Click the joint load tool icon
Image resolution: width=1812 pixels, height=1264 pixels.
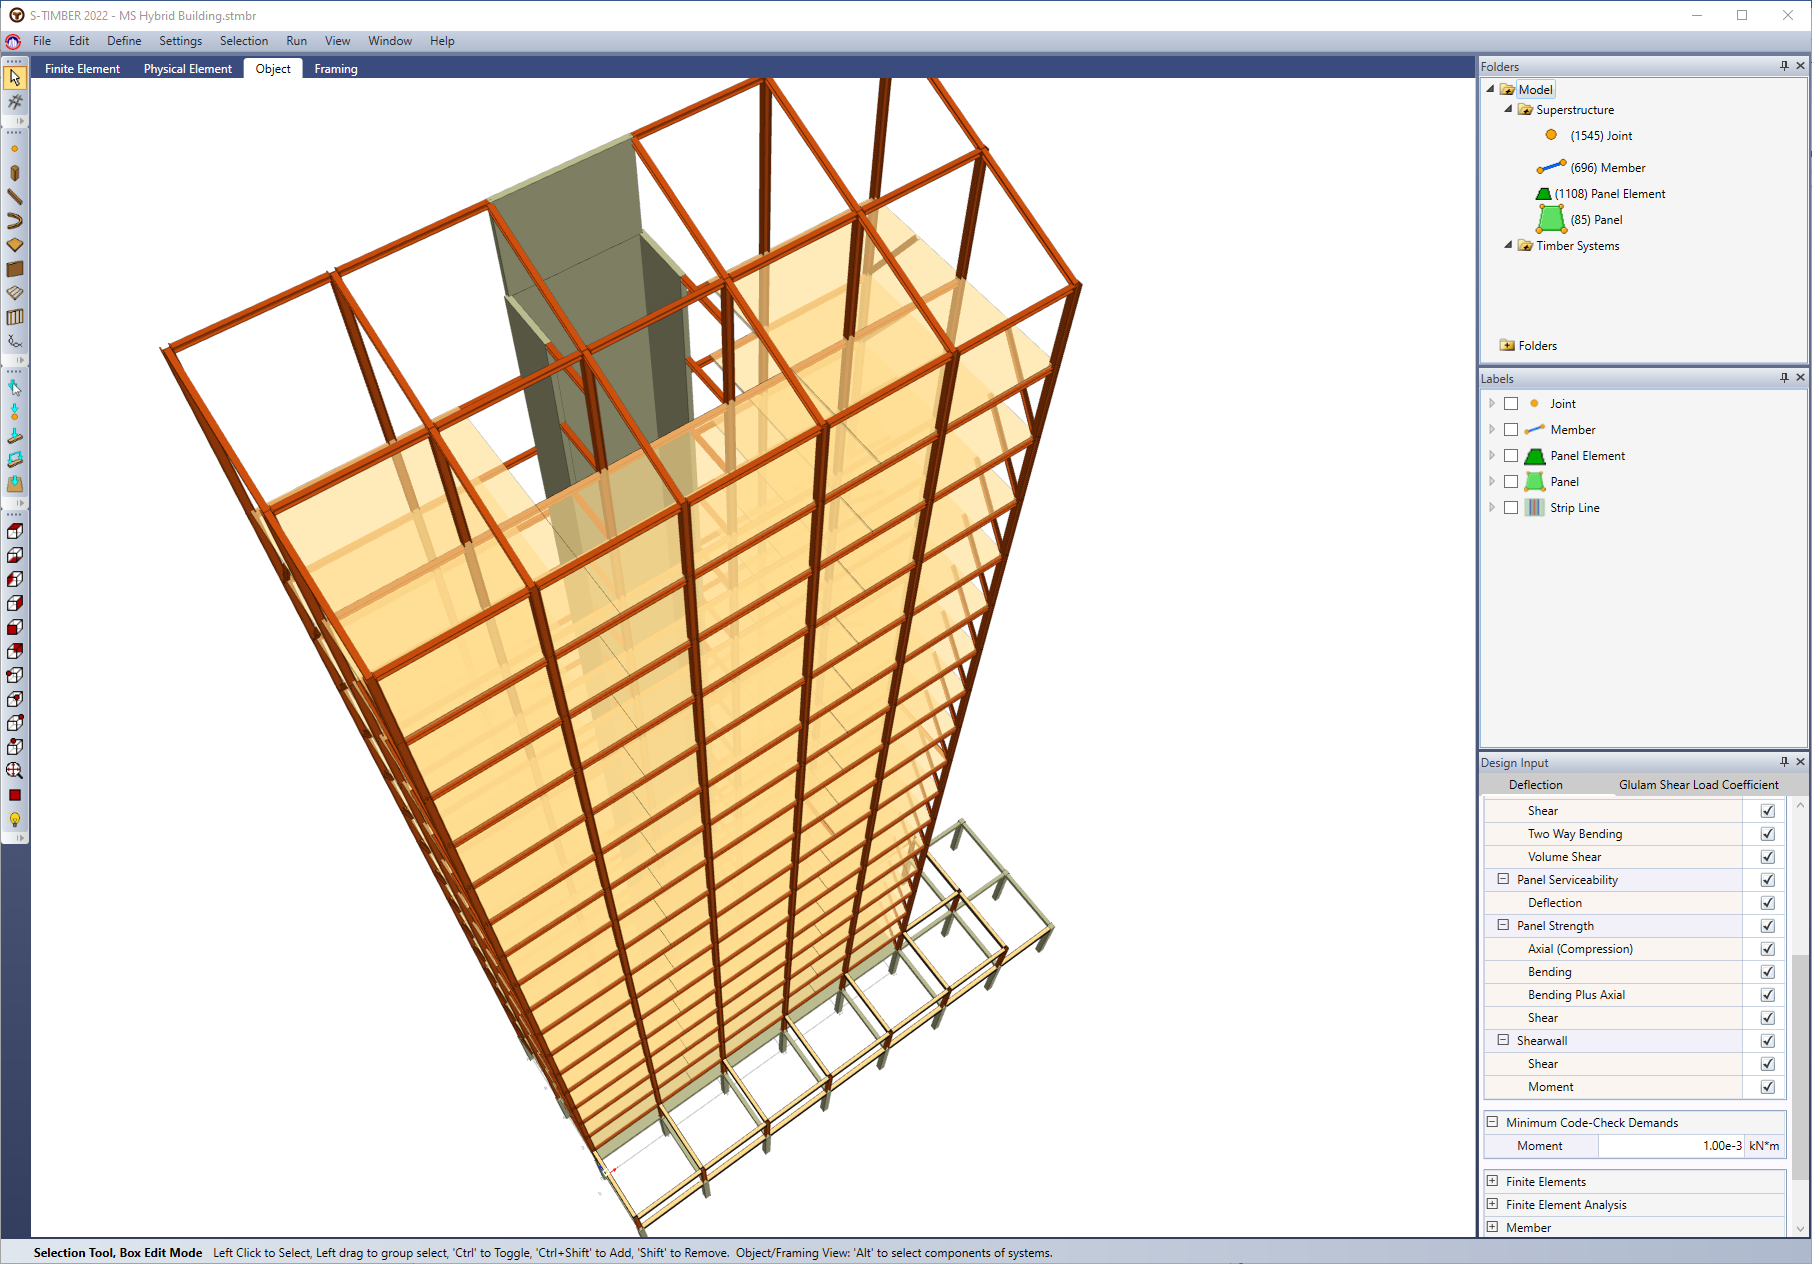(x=15, y=411)
